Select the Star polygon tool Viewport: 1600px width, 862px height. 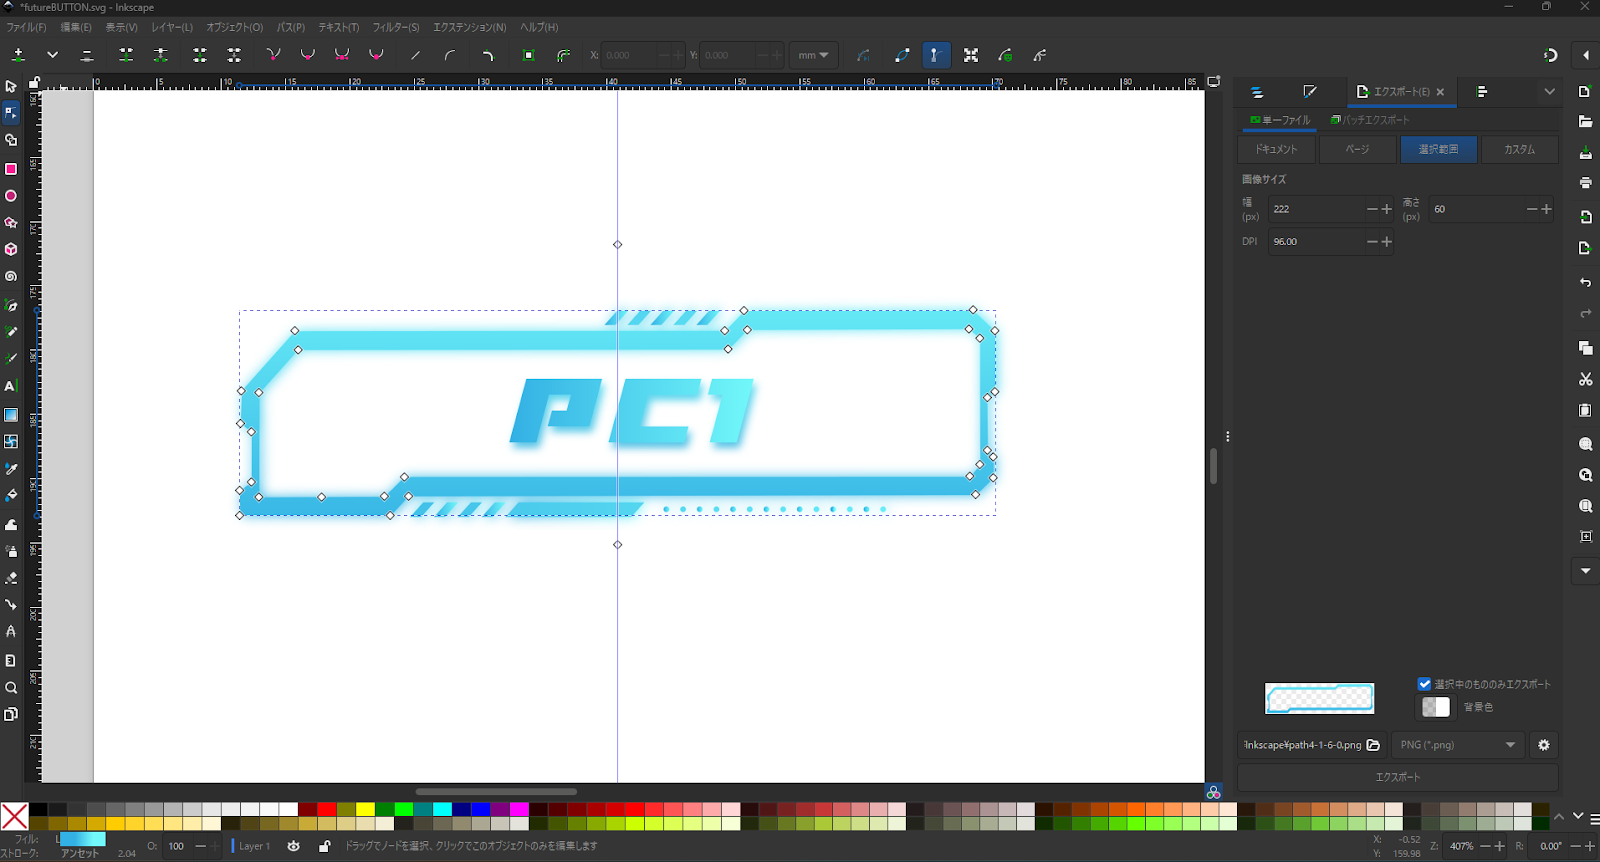pos(11,223)
